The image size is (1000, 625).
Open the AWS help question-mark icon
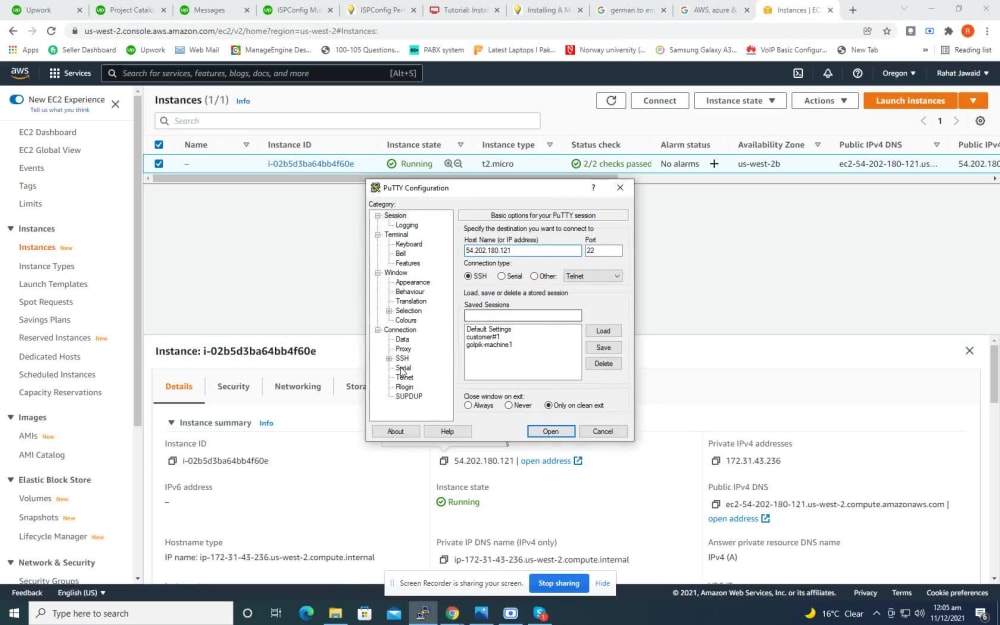(857, 73)
